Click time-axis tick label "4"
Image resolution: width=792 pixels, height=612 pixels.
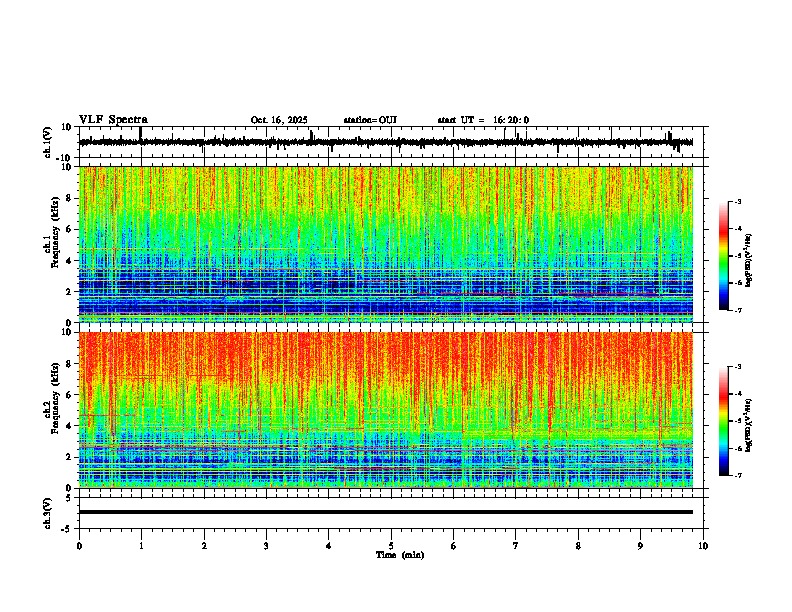(x=329, y=546)
